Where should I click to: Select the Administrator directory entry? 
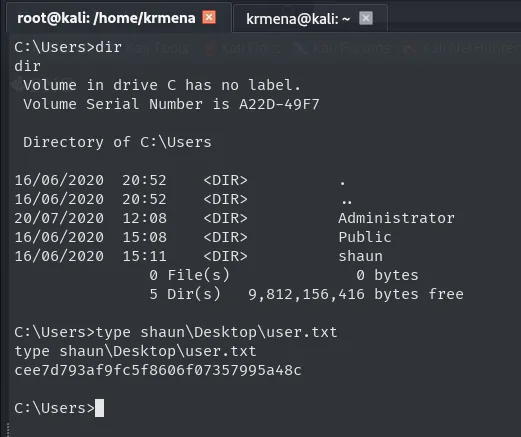[x=396, y=218]
